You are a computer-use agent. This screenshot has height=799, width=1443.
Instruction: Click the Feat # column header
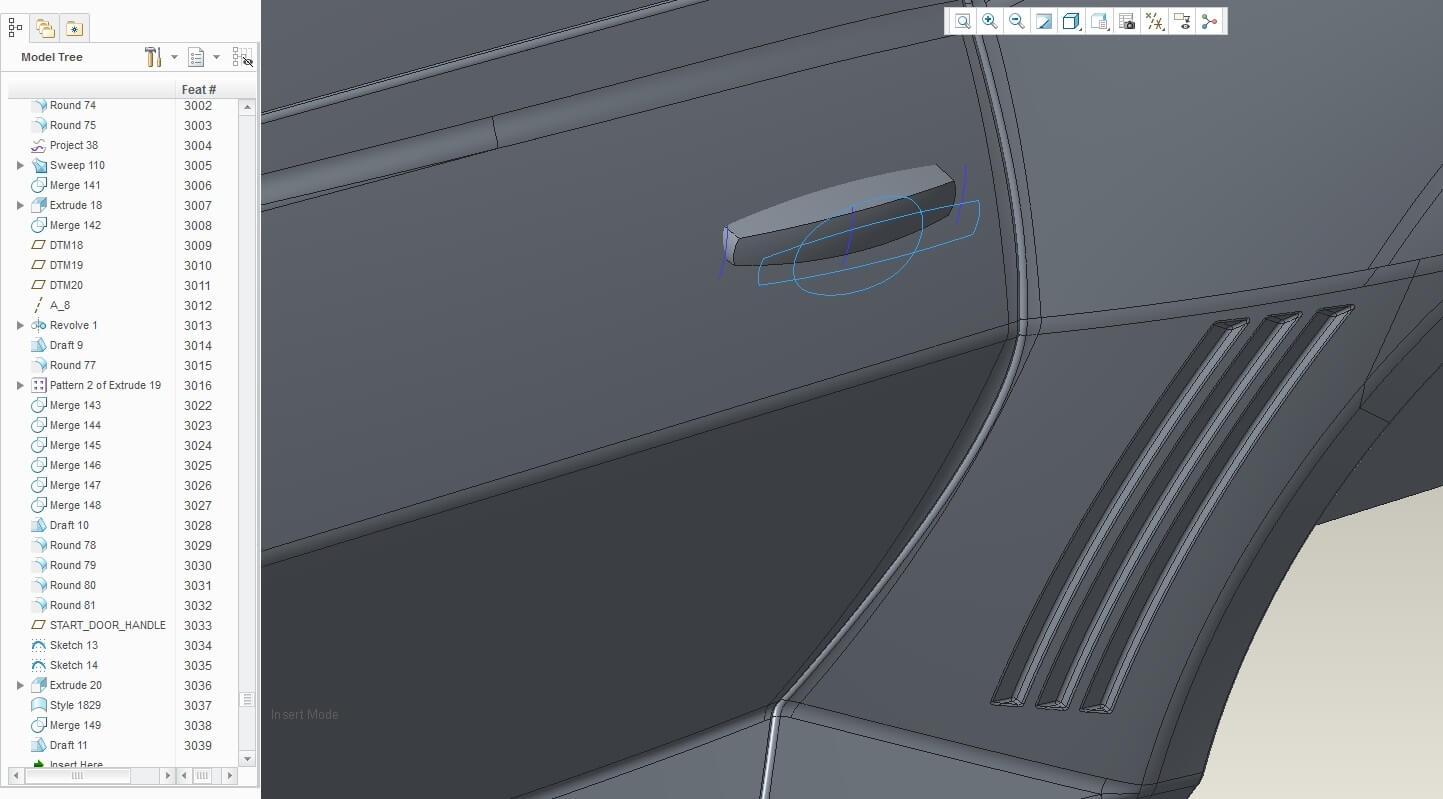199,89
